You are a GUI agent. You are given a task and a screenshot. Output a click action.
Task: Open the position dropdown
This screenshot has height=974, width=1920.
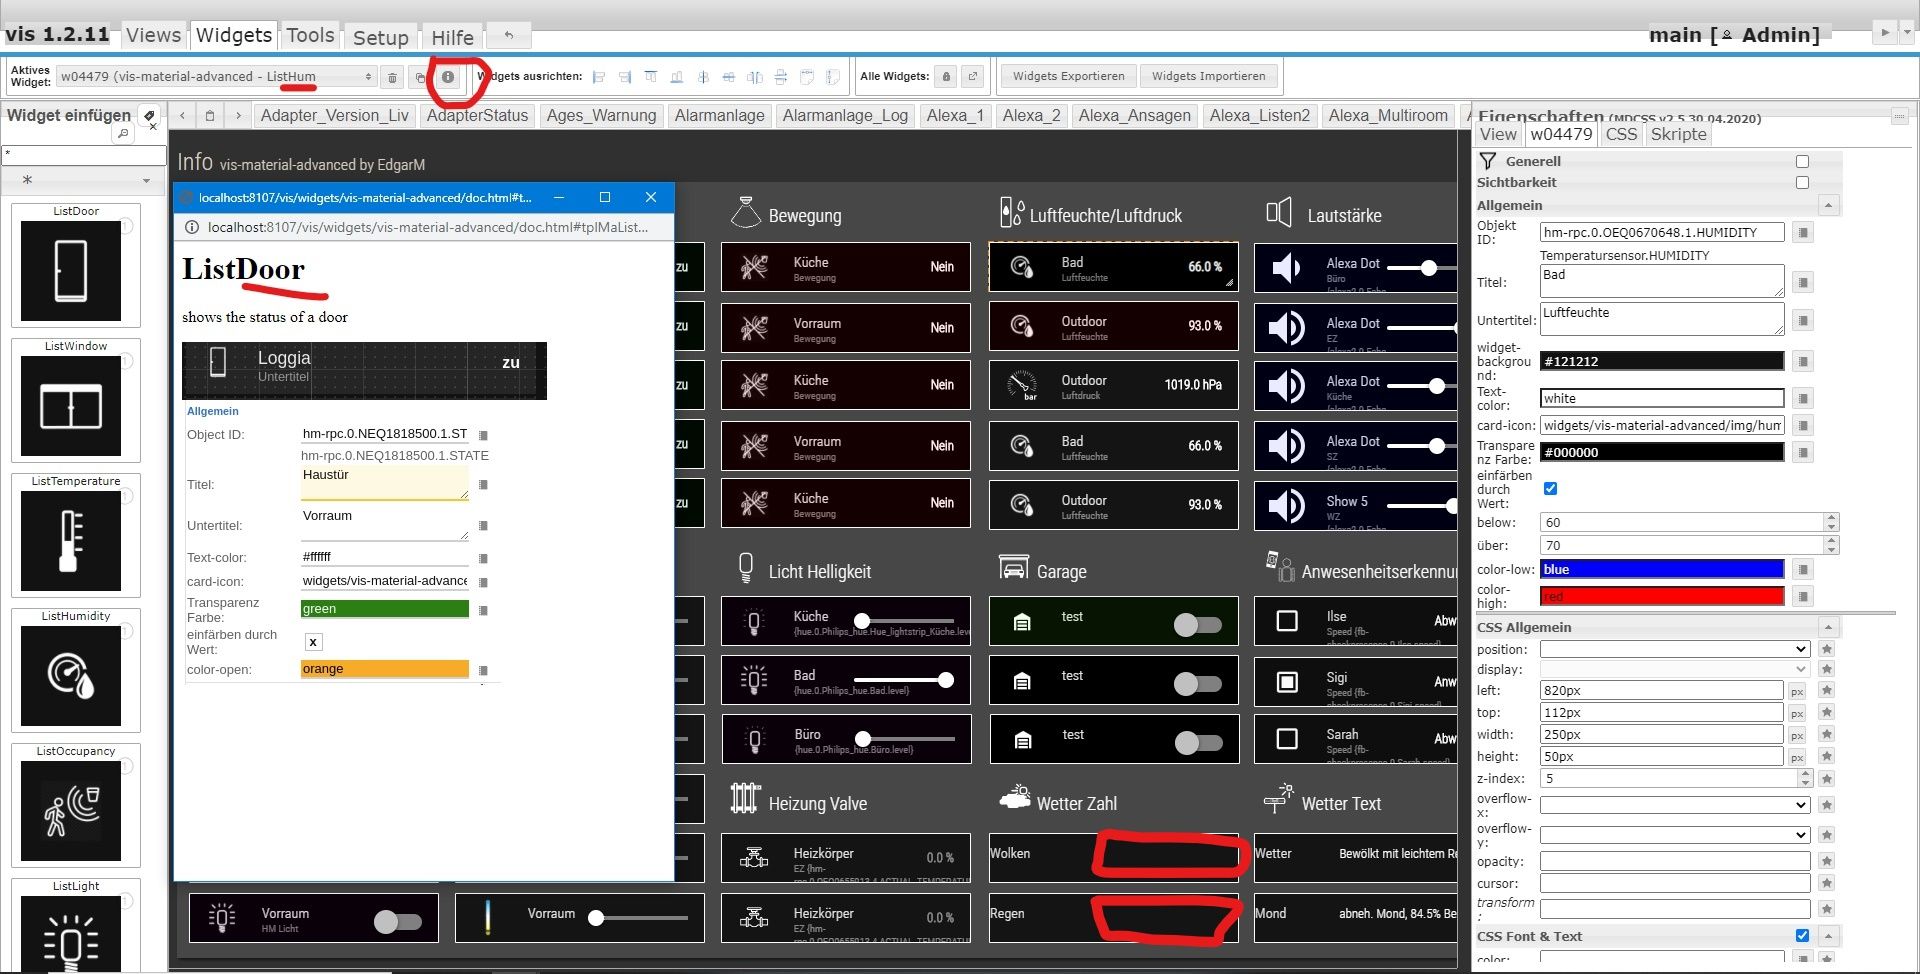tap(1675, 649)
